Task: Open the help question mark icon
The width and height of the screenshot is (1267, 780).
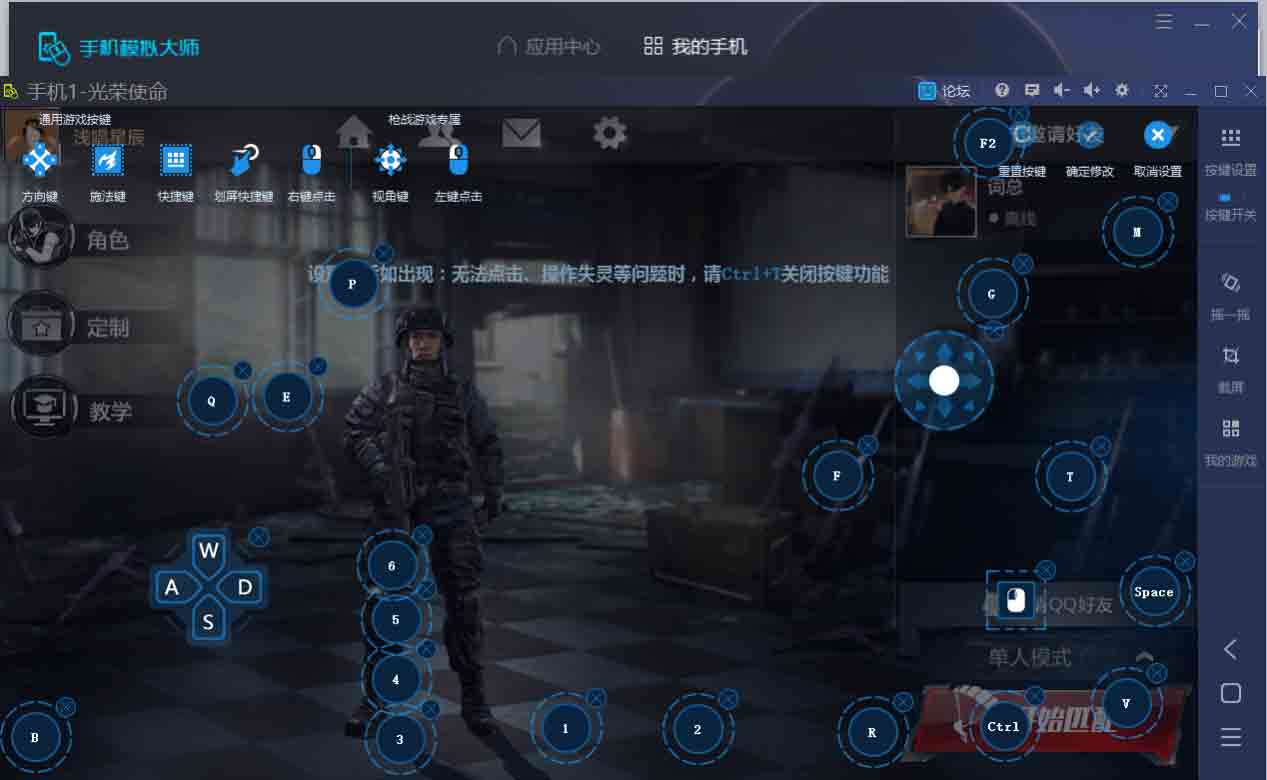Action: coord(1002,90)
